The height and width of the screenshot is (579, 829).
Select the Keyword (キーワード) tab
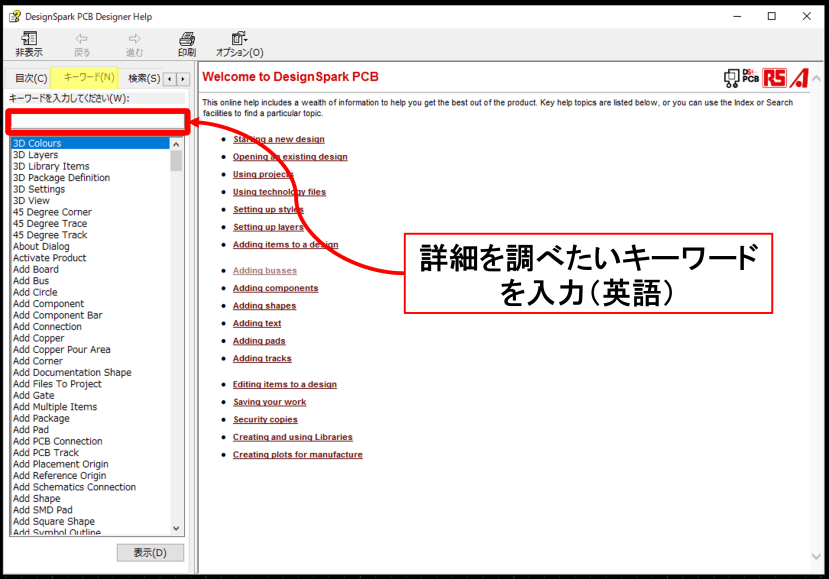84,77
